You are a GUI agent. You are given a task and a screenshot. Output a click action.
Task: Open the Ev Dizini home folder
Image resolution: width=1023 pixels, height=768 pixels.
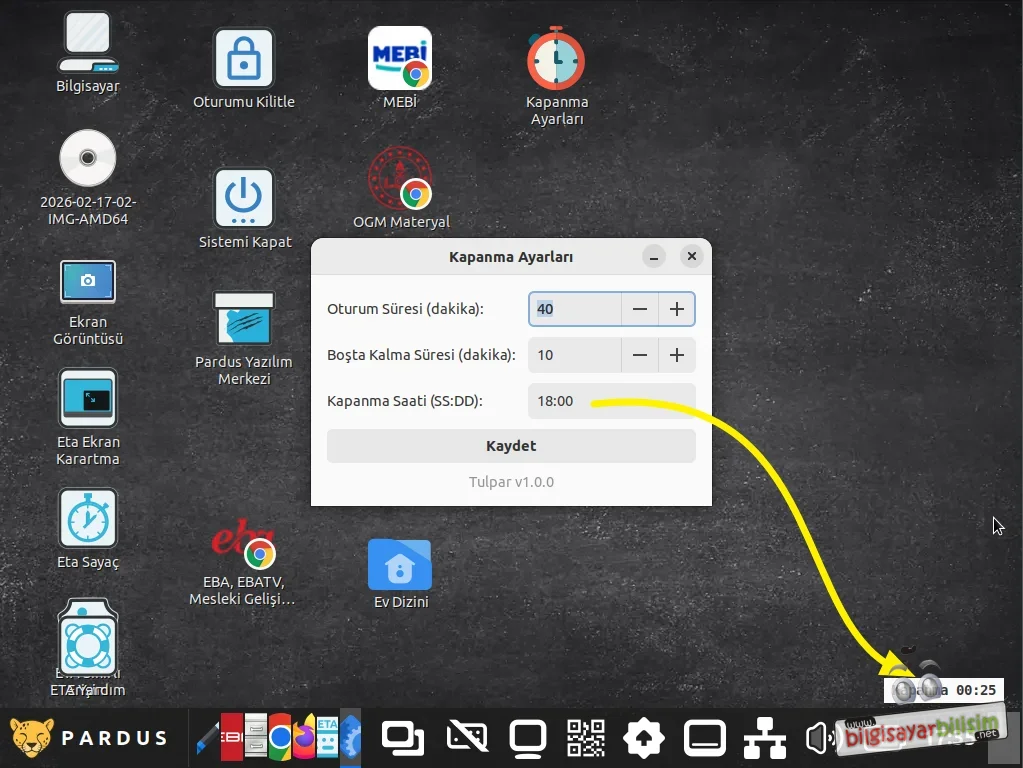tap(399, 566)
